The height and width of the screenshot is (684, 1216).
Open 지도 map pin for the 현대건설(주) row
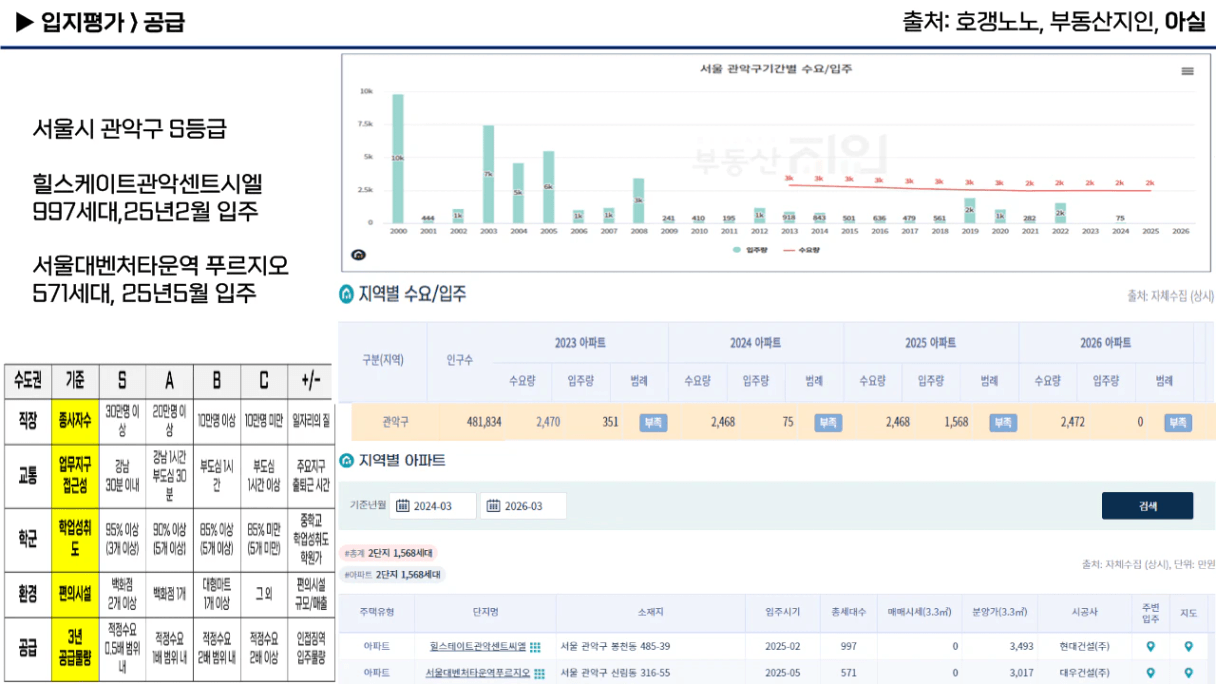point(1188,646)
